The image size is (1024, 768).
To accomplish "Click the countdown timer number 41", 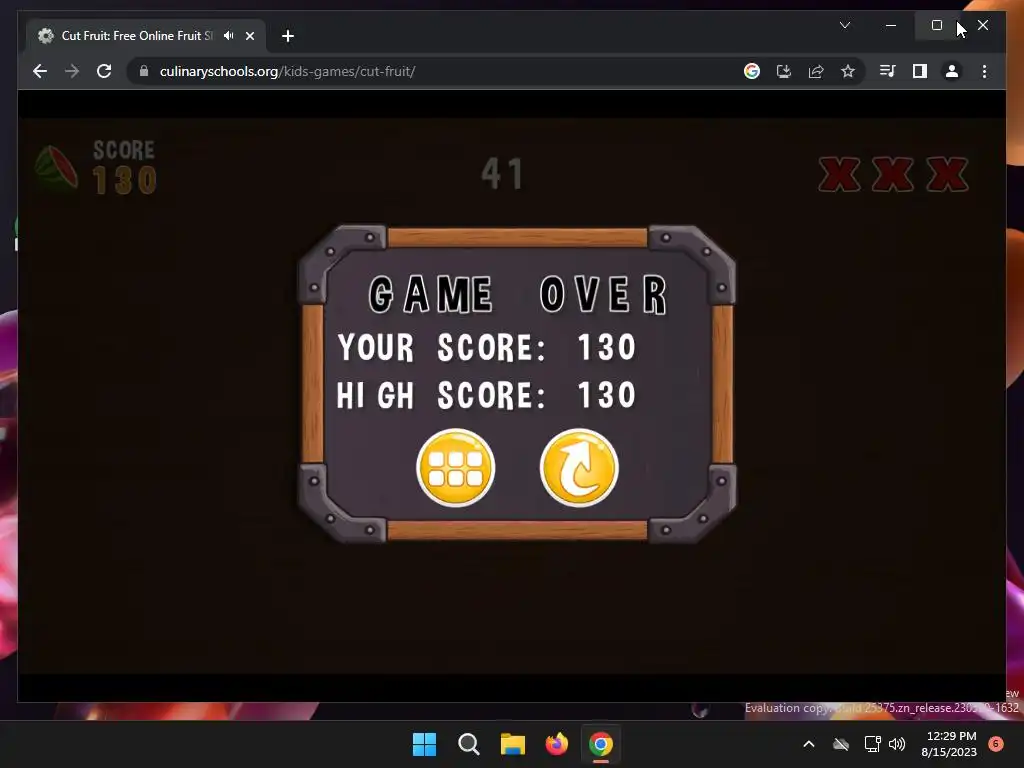I will click(x=502, y=174).
